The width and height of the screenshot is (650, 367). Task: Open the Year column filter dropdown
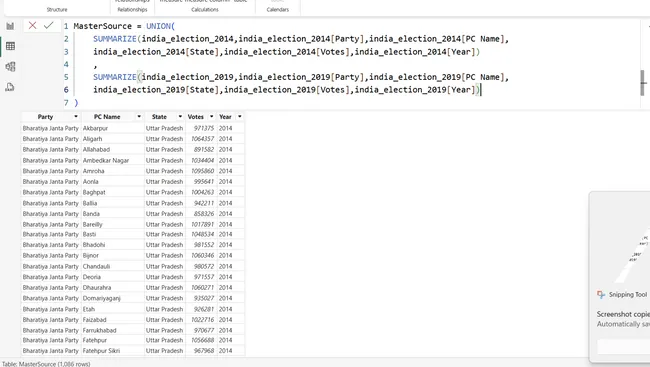[x=240, y=117]
